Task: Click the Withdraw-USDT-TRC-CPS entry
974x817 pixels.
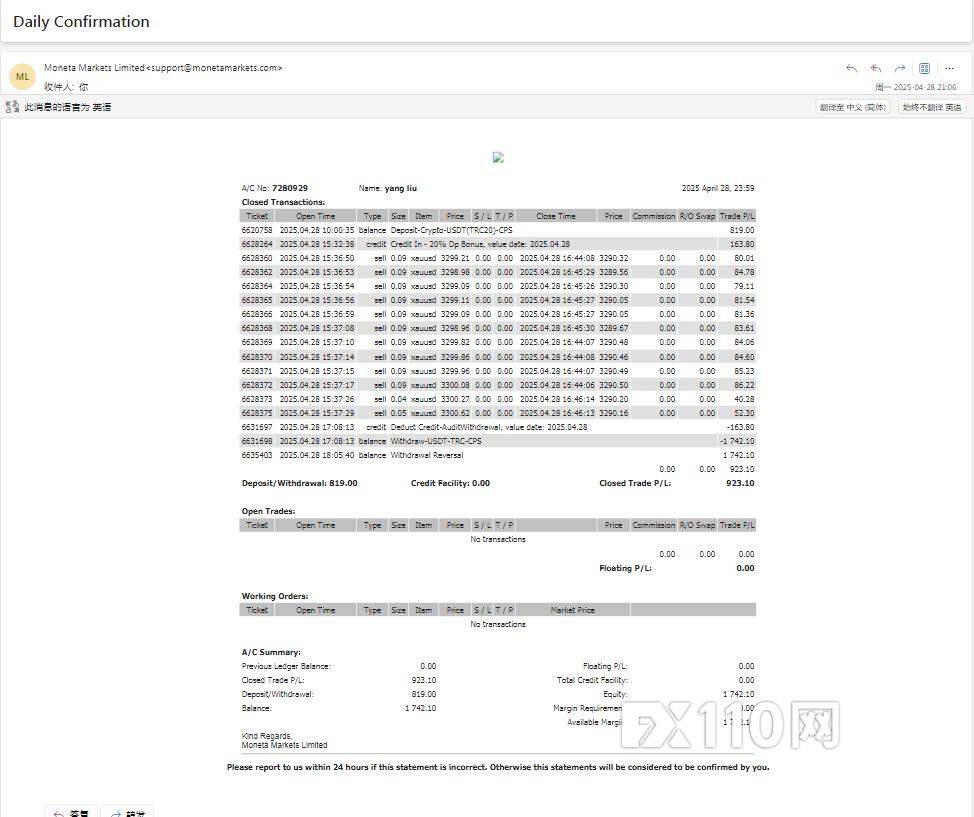Action: tap(436, 441)
